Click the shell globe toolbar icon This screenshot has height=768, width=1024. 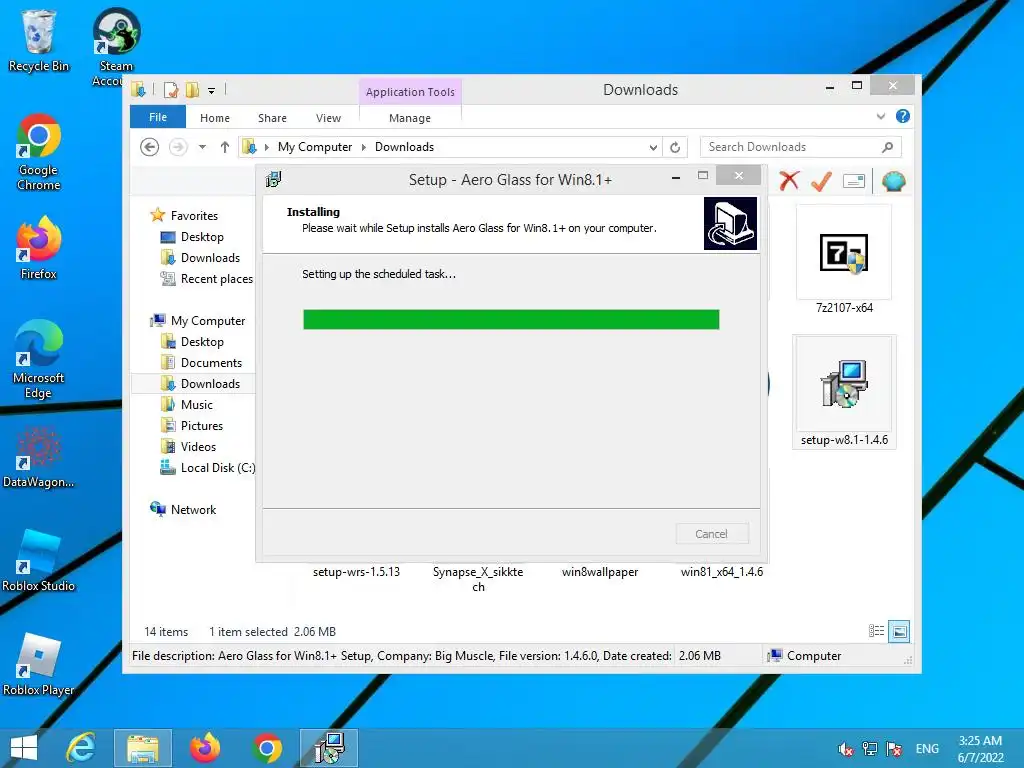[893, 181]
